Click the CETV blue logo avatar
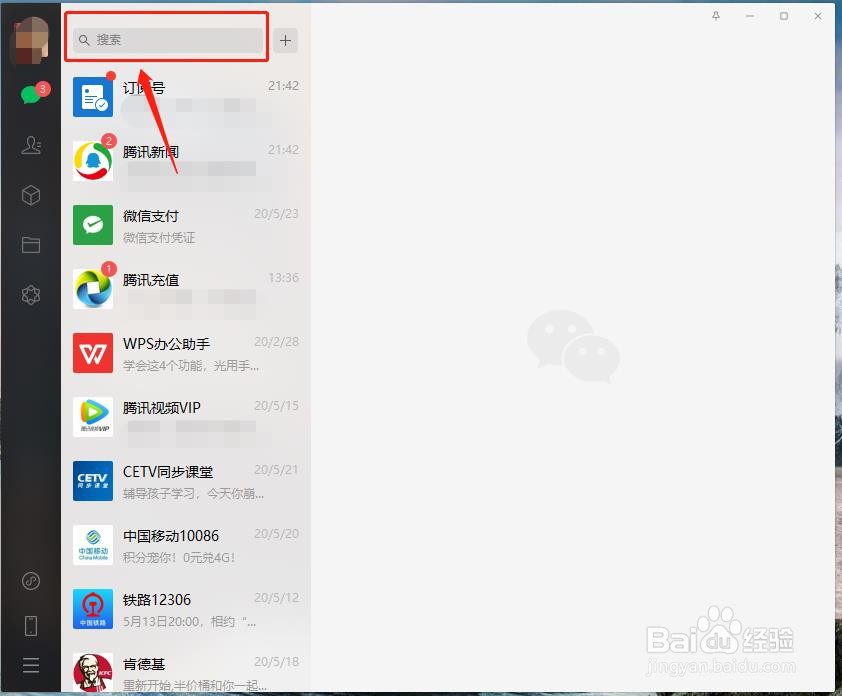842x696 pixels. pyautogui.click(x=93, y=481)
